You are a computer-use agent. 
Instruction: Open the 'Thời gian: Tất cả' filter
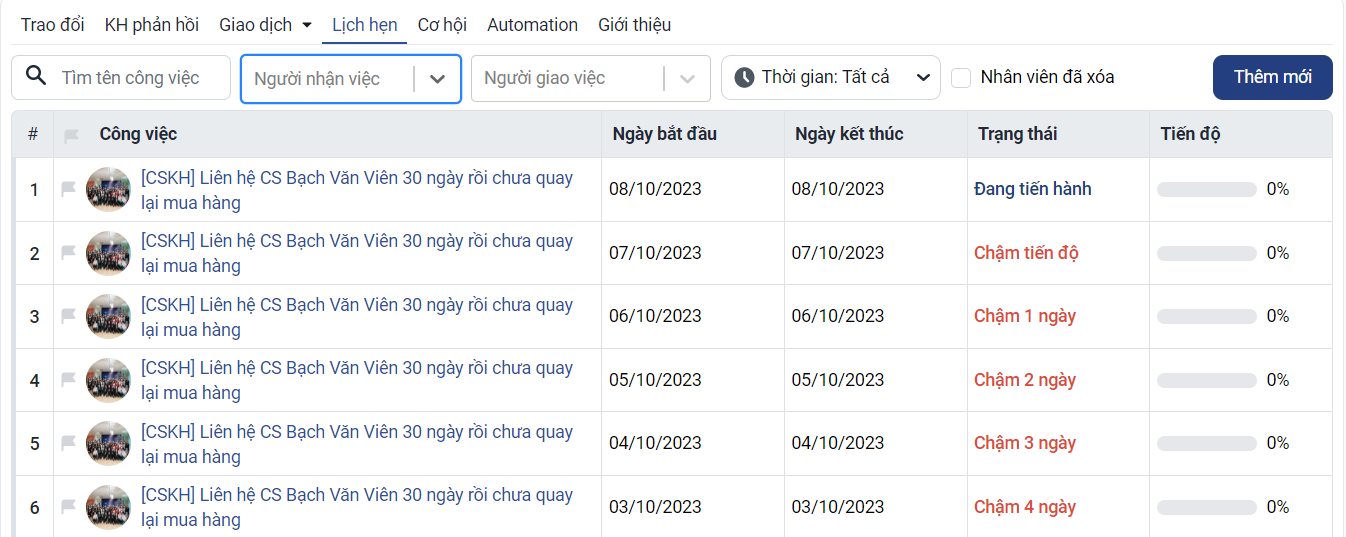click(x=830, y=78)
